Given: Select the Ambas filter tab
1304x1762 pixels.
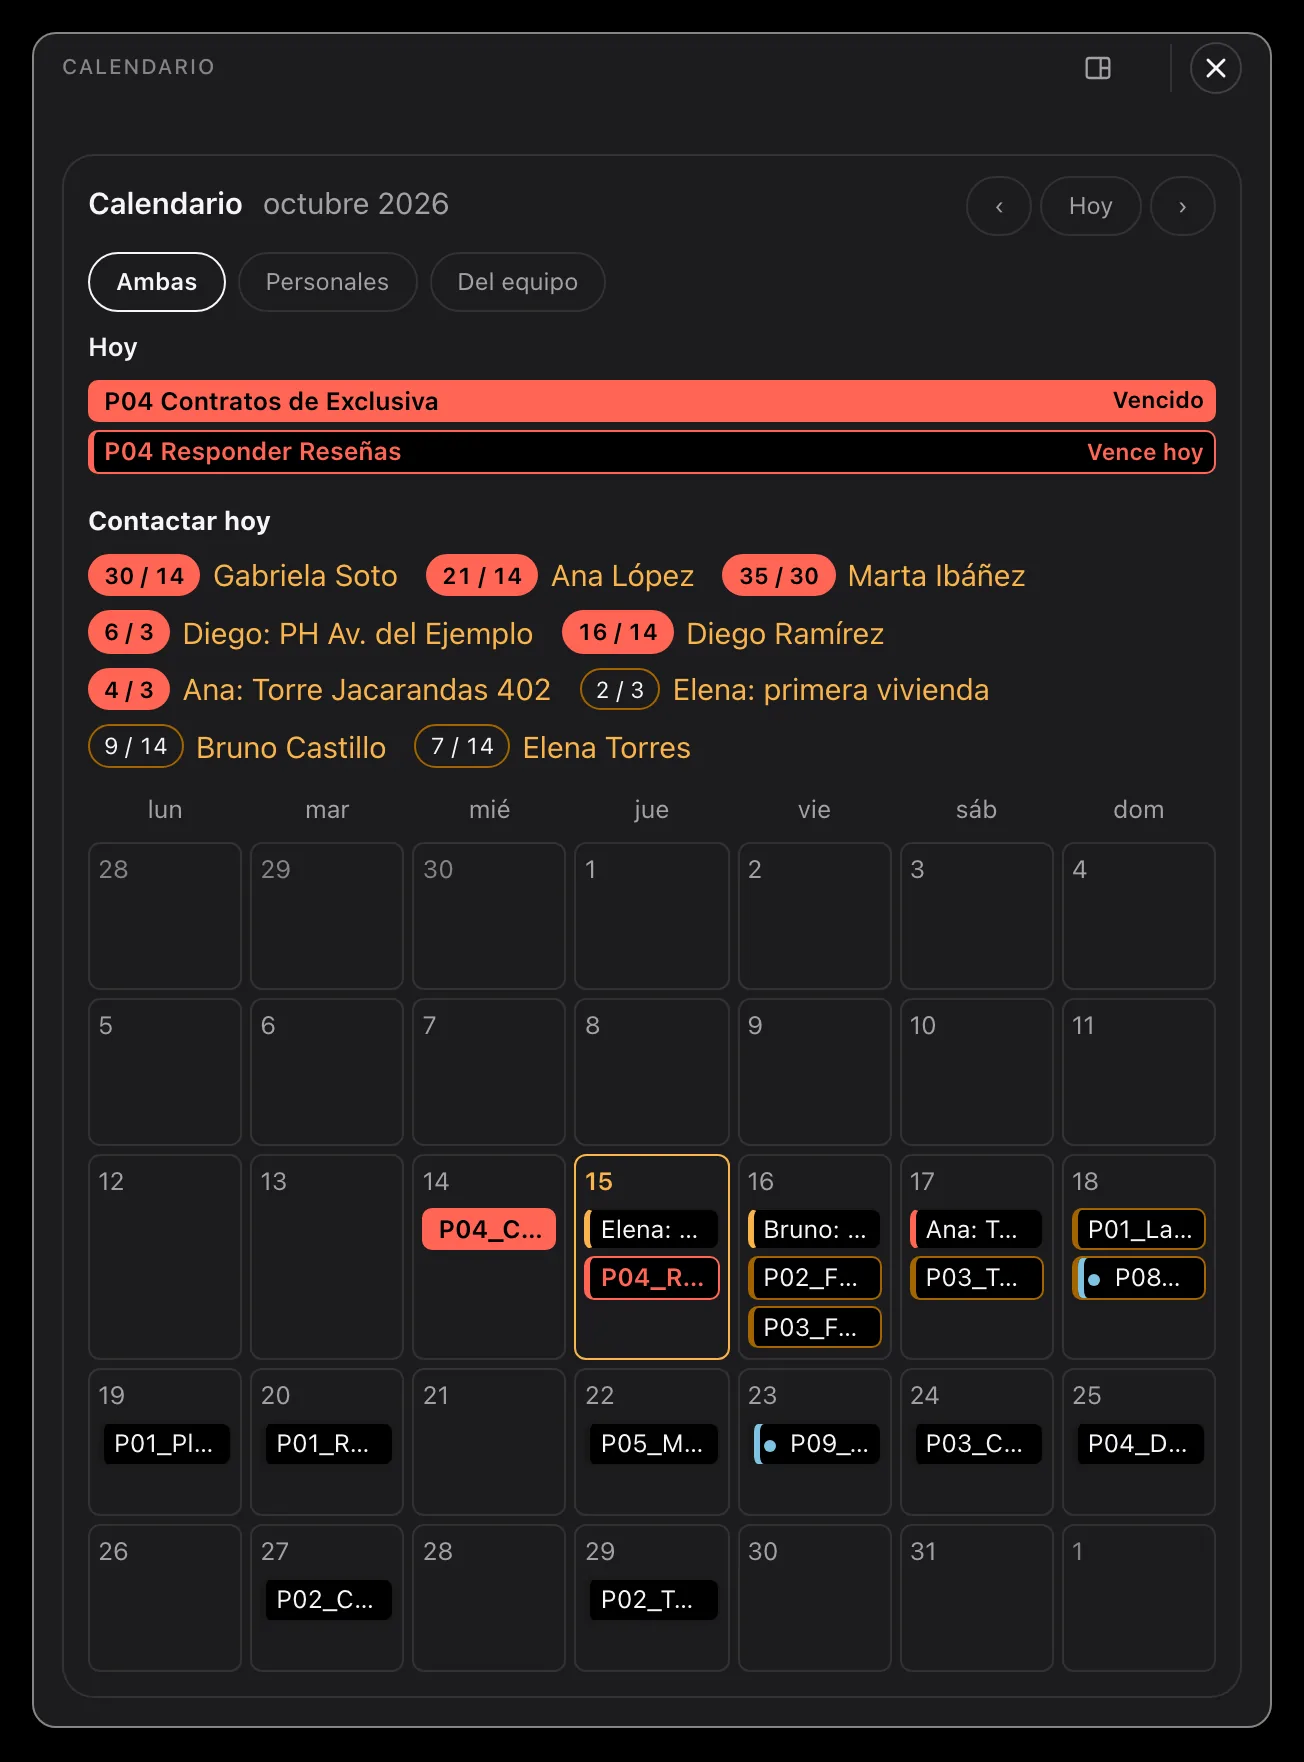Looking at the screenshot, I should (157, 282).
